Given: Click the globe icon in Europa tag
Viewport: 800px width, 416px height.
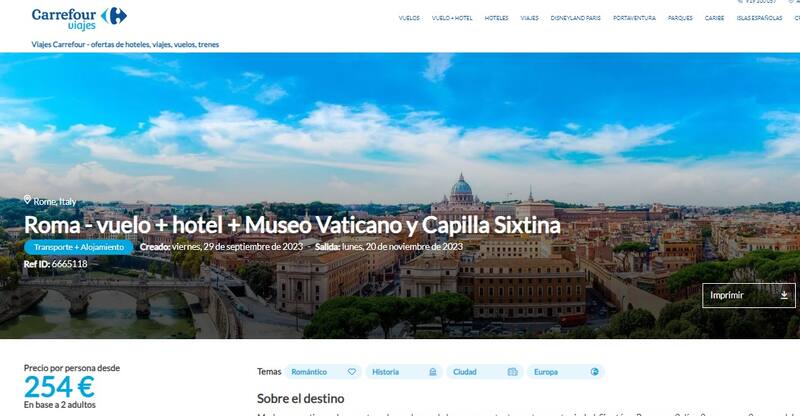Looking at the screenshot, I should pyautogui.click(x=594, y=372).
